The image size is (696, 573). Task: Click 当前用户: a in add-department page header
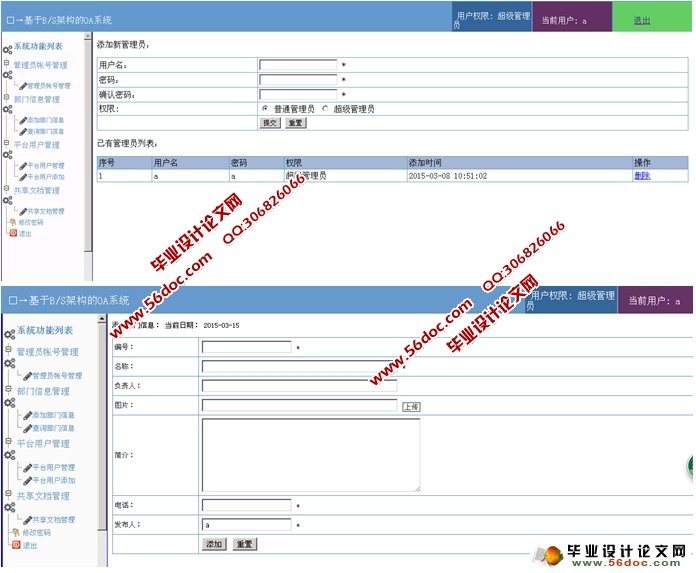(654, 301)
